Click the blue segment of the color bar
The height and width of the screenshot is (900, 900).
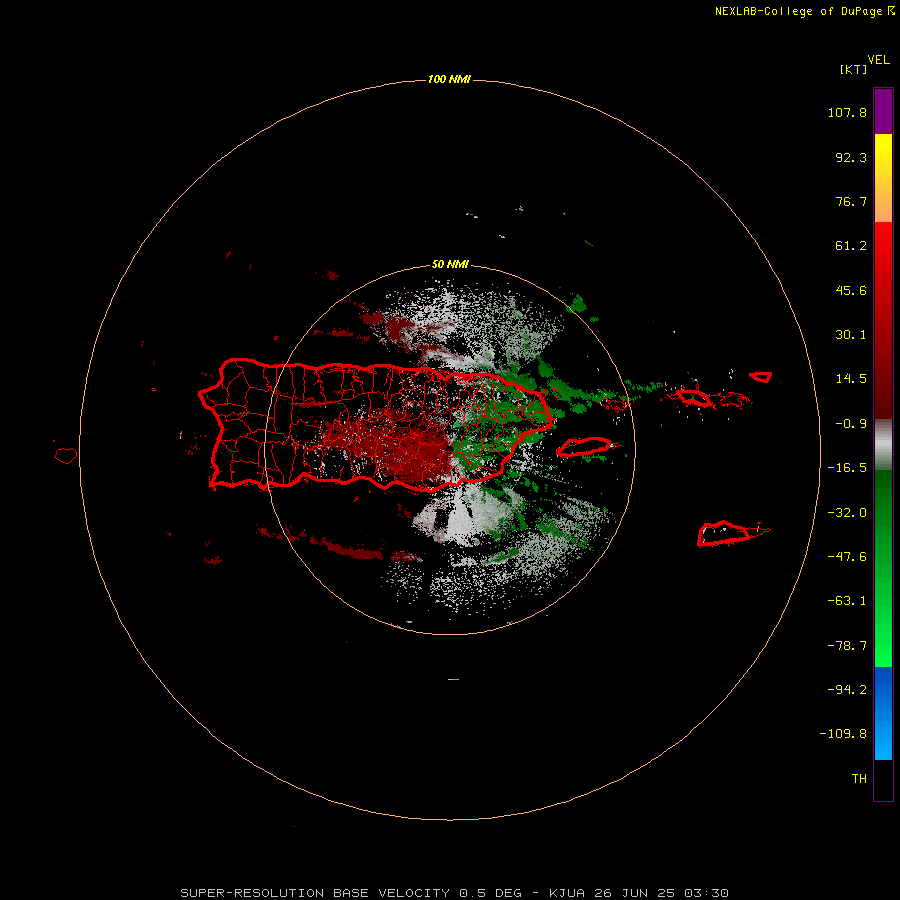pyautogui.click(x=883, y=713)
